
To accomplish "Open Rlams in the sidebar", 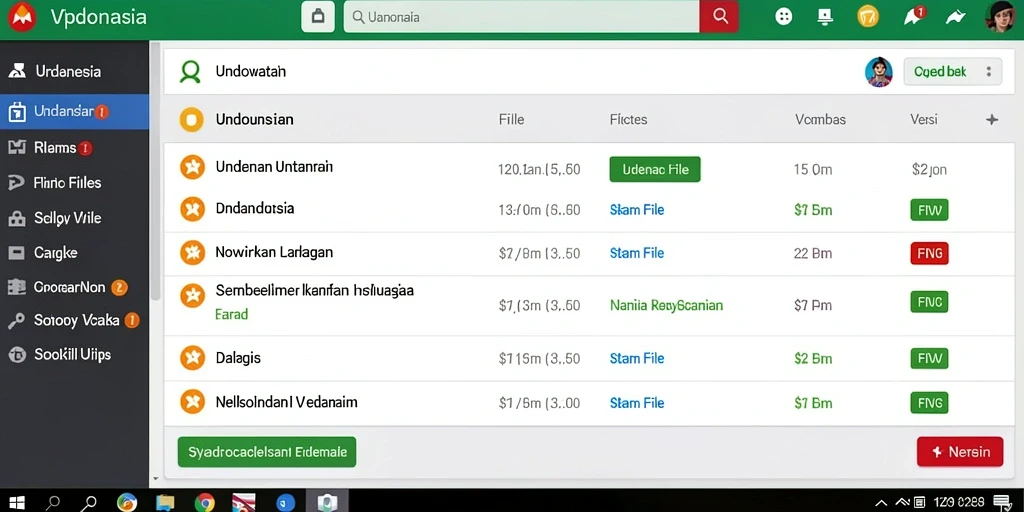I will click(x=74, y=148).
